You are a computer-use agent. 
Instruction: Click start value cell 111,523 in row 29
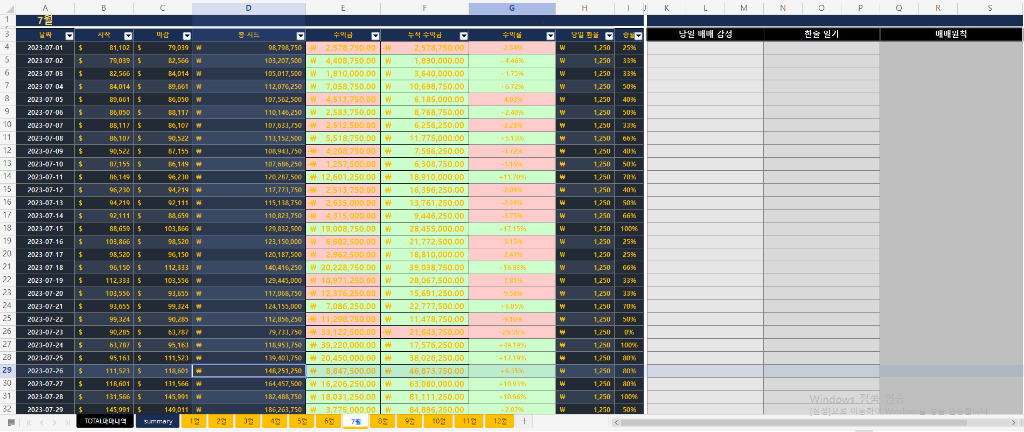pyautogui.click(x=104, y=370)
